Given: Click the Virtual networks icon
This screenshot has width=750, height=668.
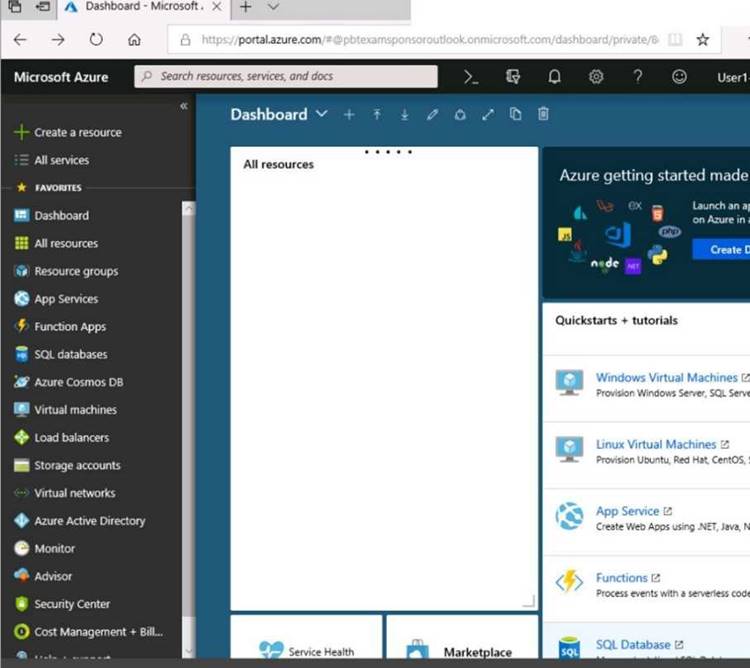Looking at the screenshot, I should point(22,493).
